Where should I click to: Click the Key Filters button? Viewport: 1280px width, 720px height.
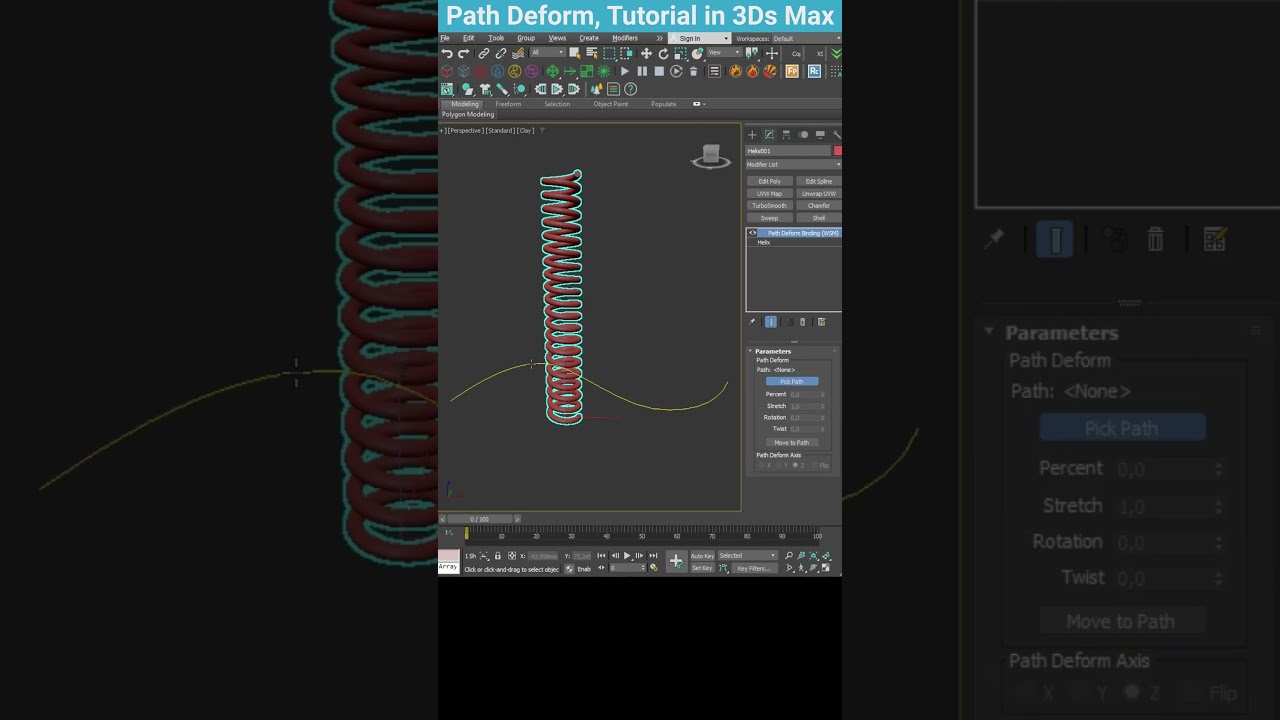(755, 568)
